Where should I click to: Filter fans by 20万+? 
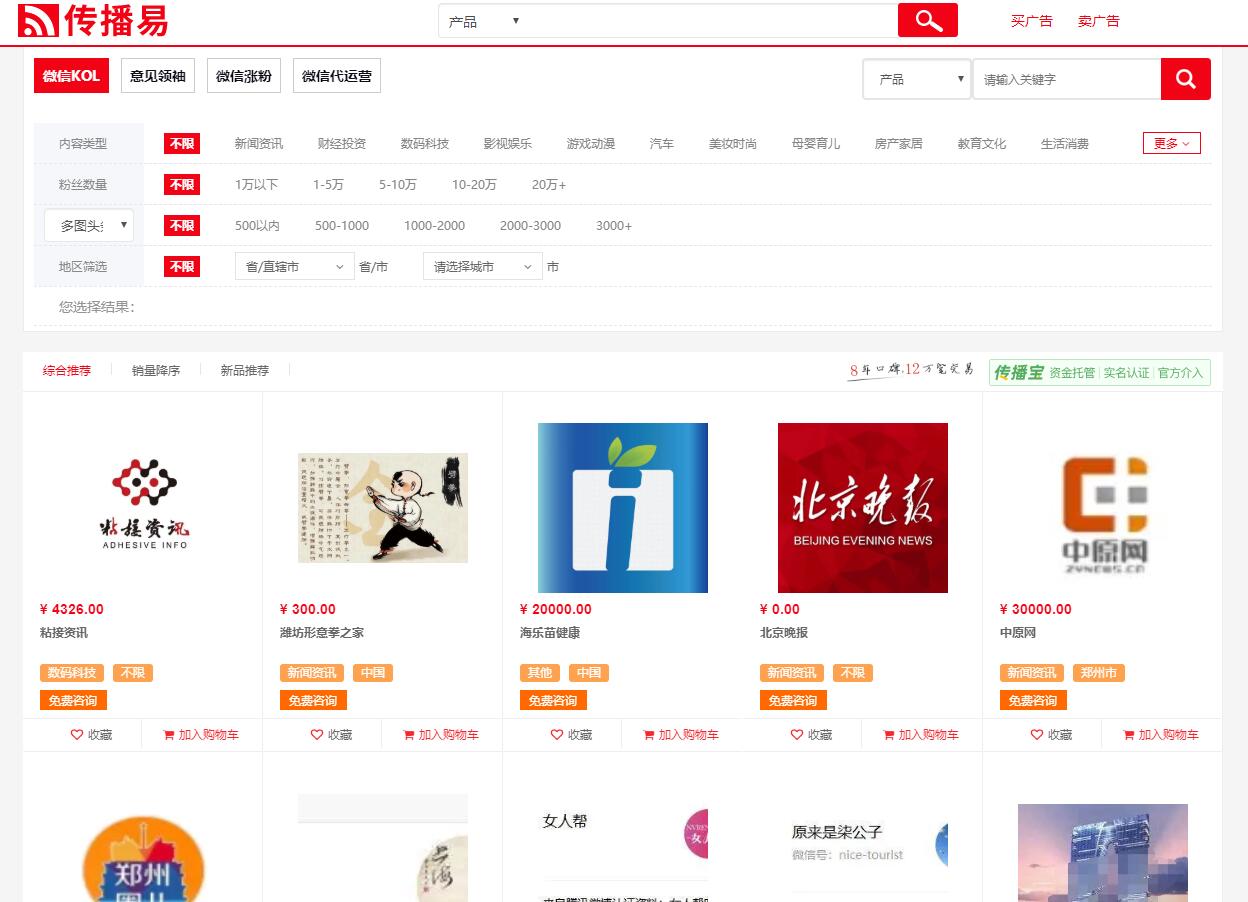[x=549, y=185]
